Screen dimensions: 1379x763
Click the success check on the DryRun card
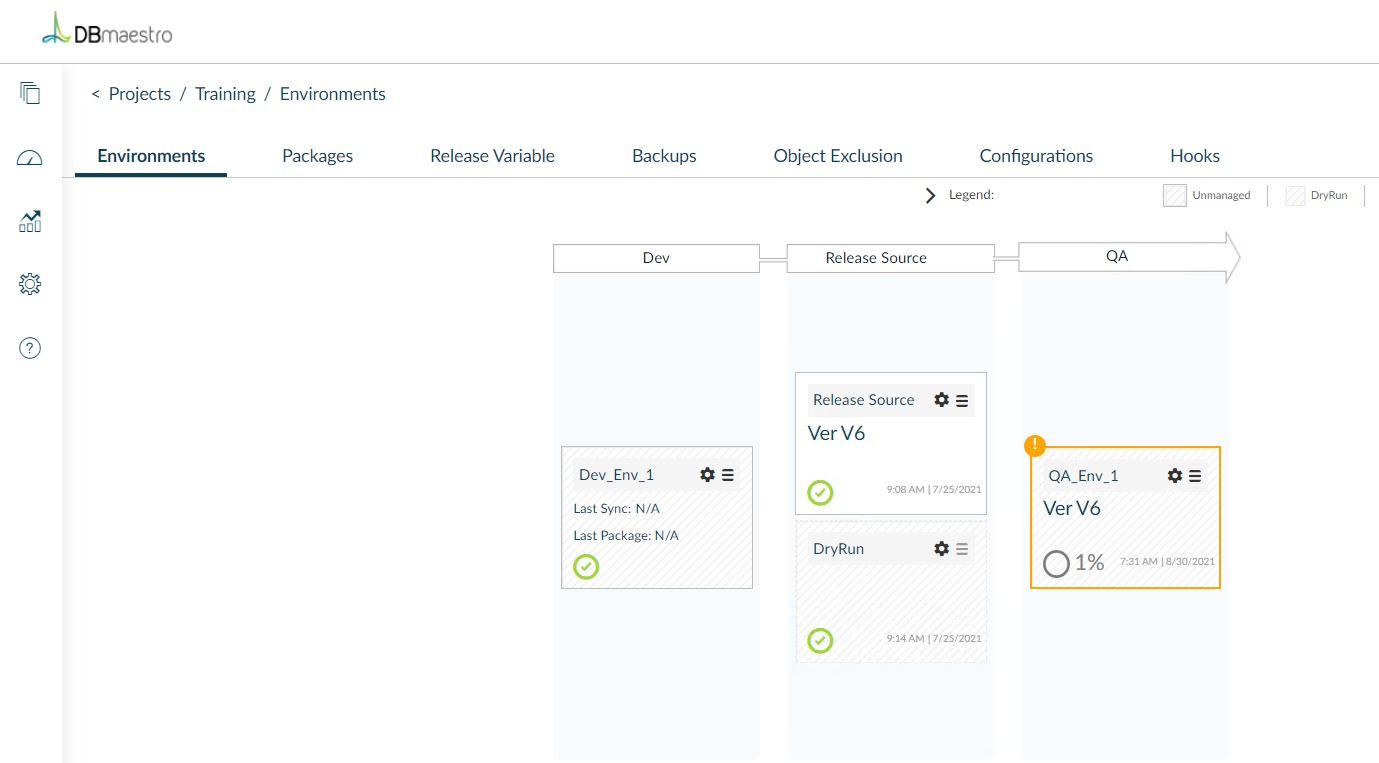[820, 640]
